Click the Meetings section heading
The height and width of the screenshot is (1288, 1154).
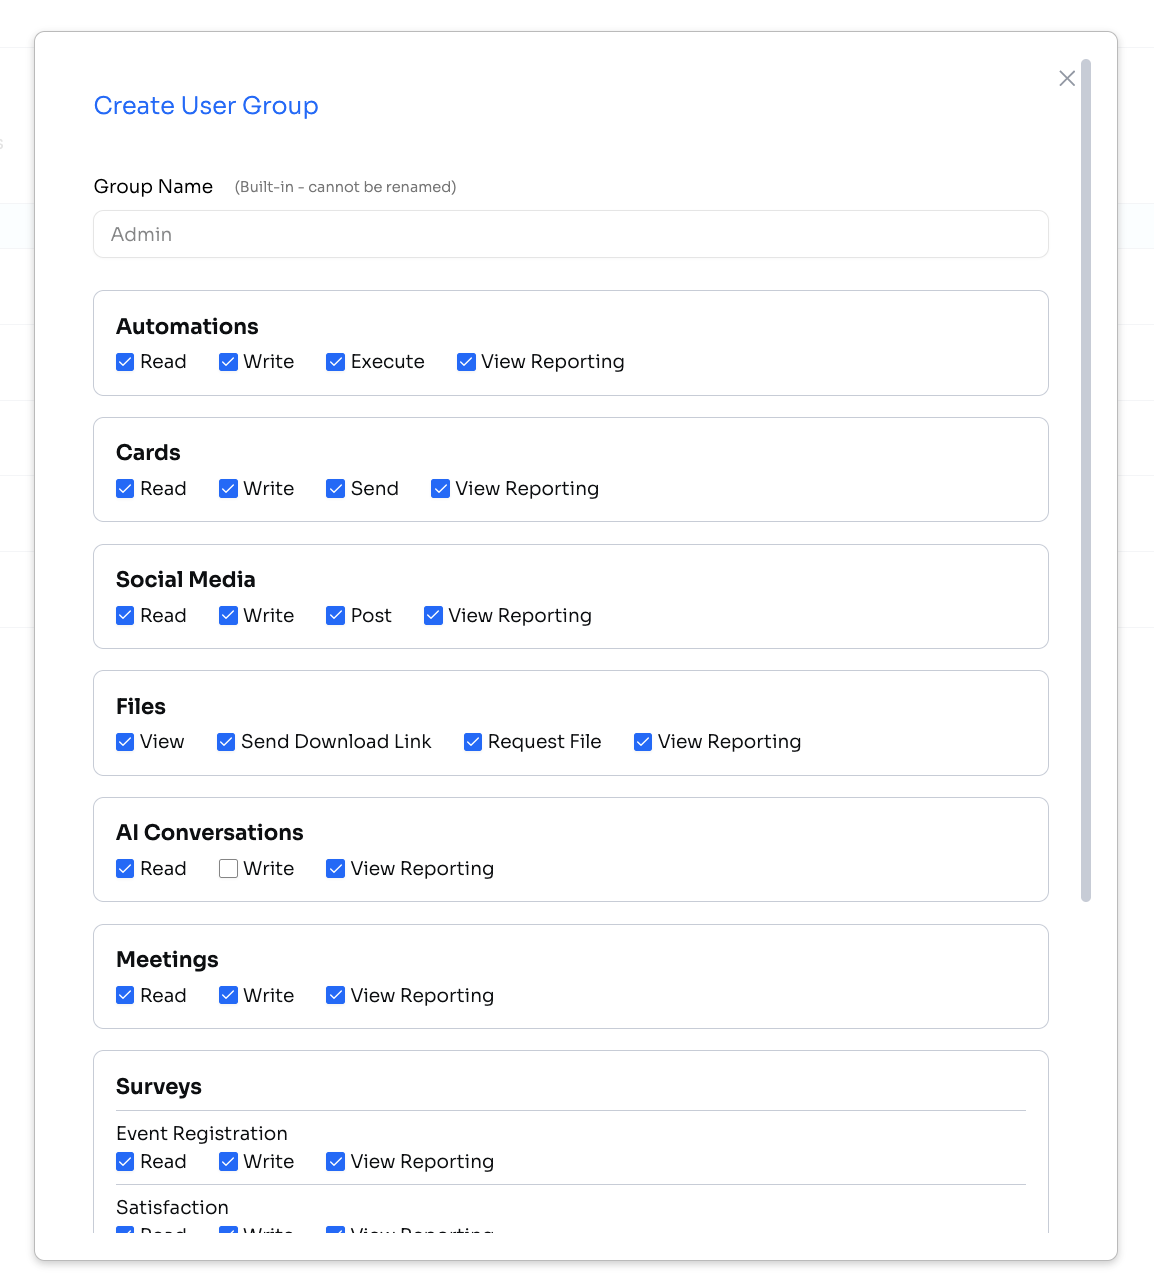(x=167, y=959)
